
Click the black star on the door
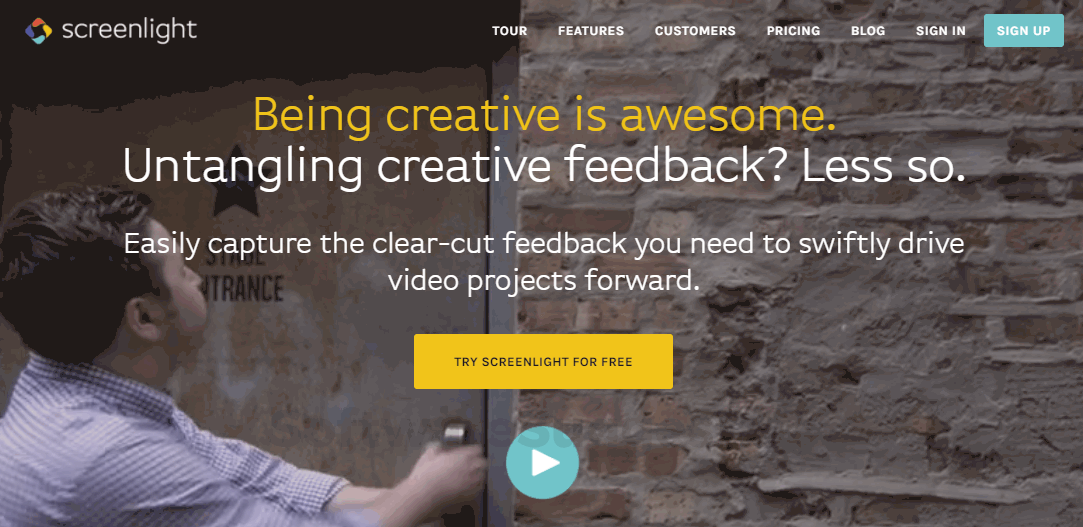click(x=235, y=183)
